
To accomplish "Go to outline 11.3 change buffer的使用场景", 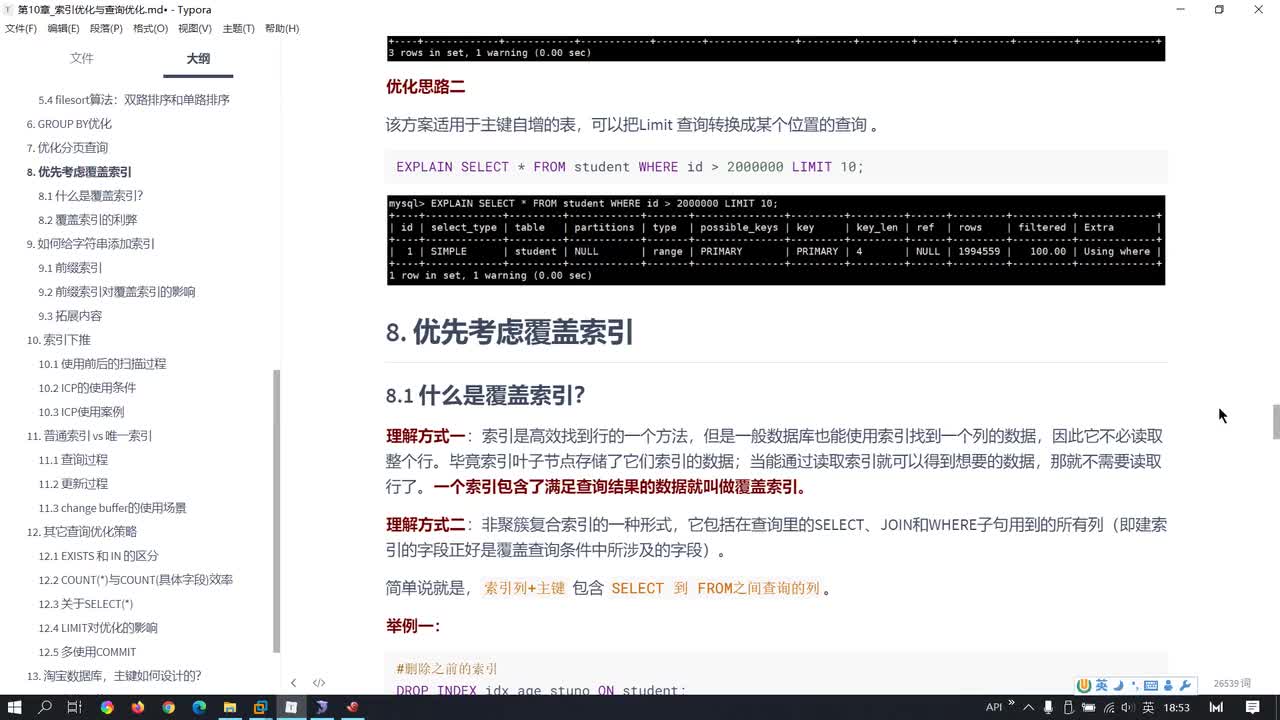I will click(112, 508).
